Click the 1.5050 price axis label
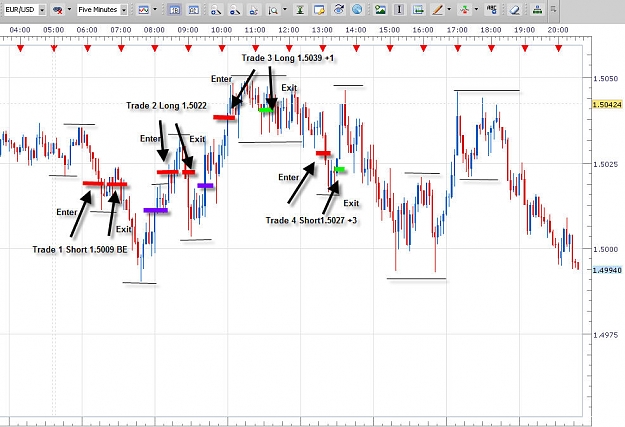 pos(605,79)
